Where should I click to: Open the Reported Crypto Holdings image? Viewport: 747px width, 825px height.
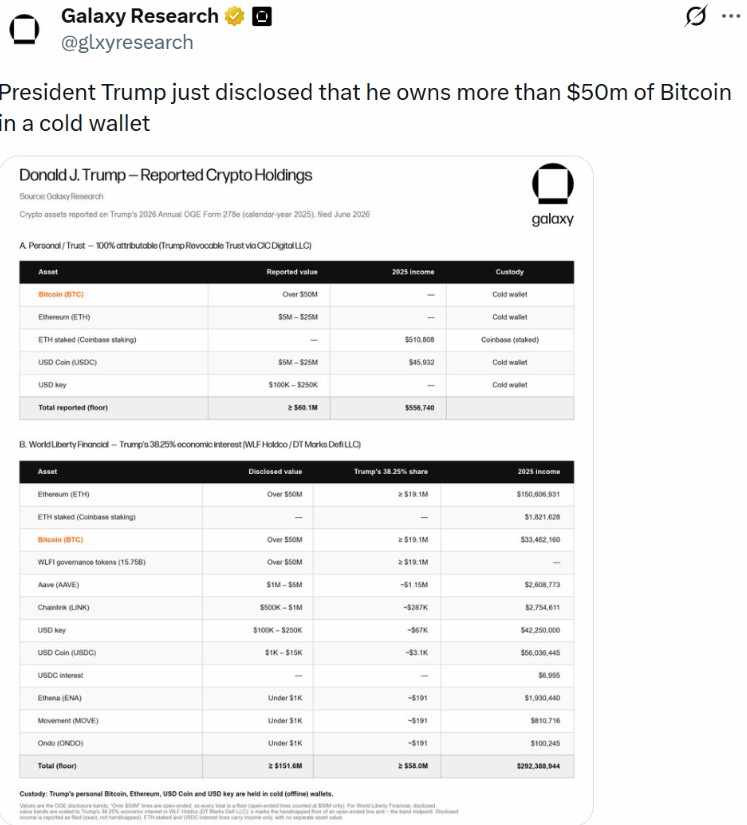coord(297,490)
